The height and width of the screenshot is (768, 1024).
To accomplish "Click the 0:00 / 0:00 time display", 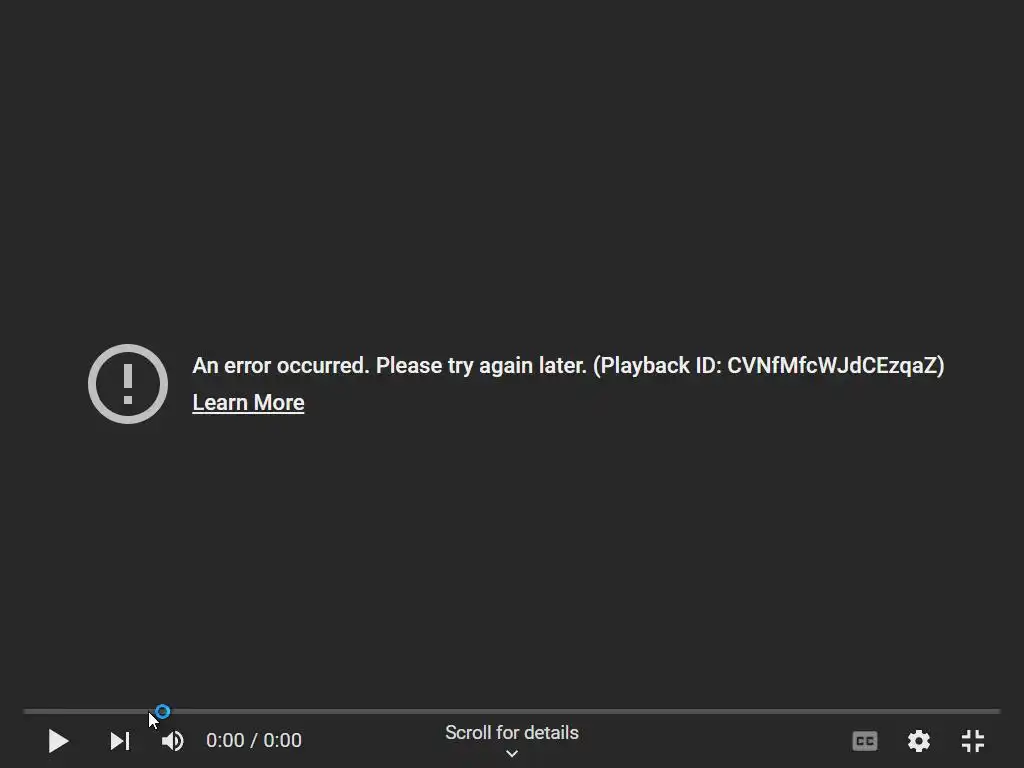I will click(254, 741).
